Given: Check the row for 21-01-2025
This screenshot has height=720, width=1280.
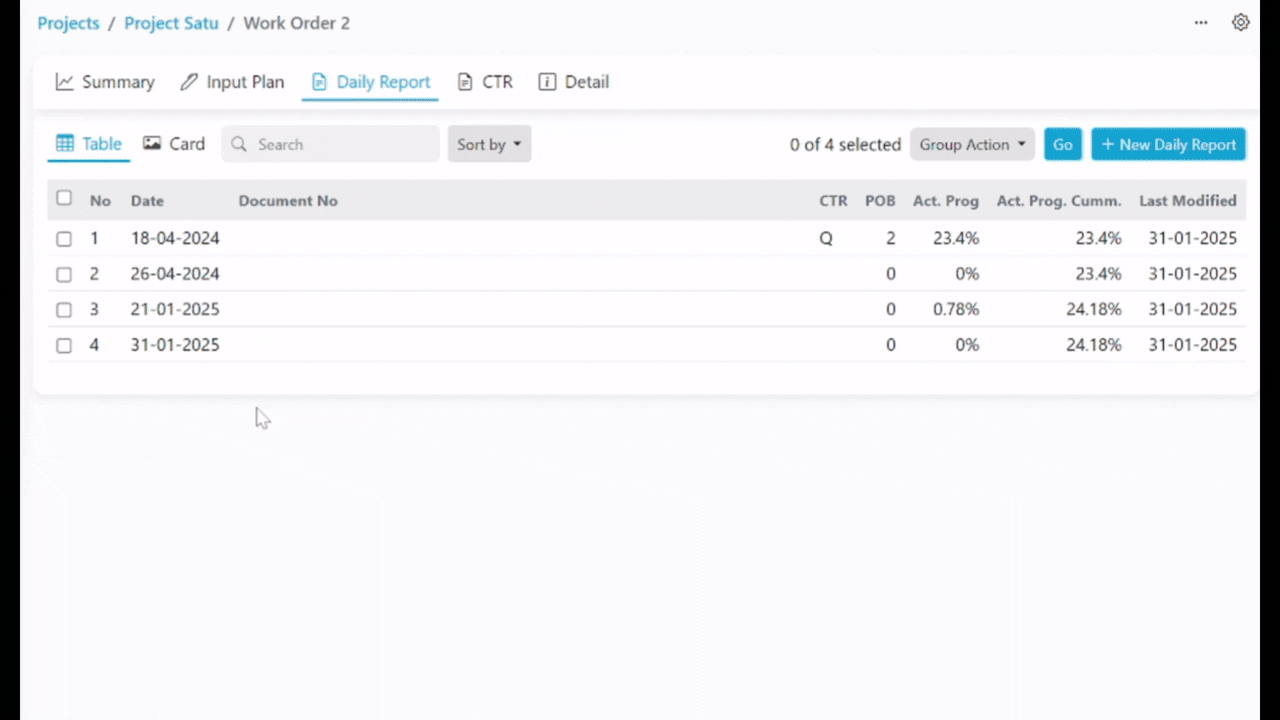Looking at the screenshot, I should (x=64, y=310).
